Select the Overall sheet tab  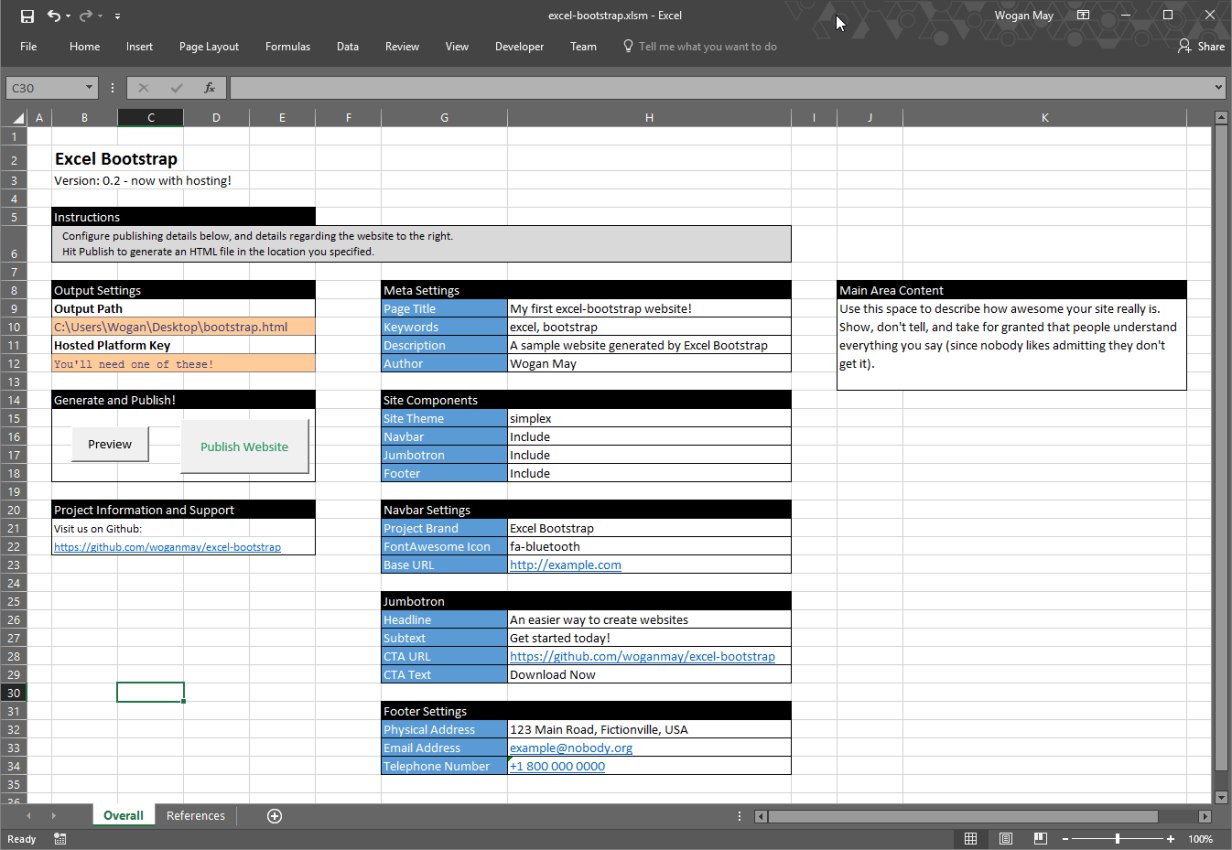click(x=123, y=816)
